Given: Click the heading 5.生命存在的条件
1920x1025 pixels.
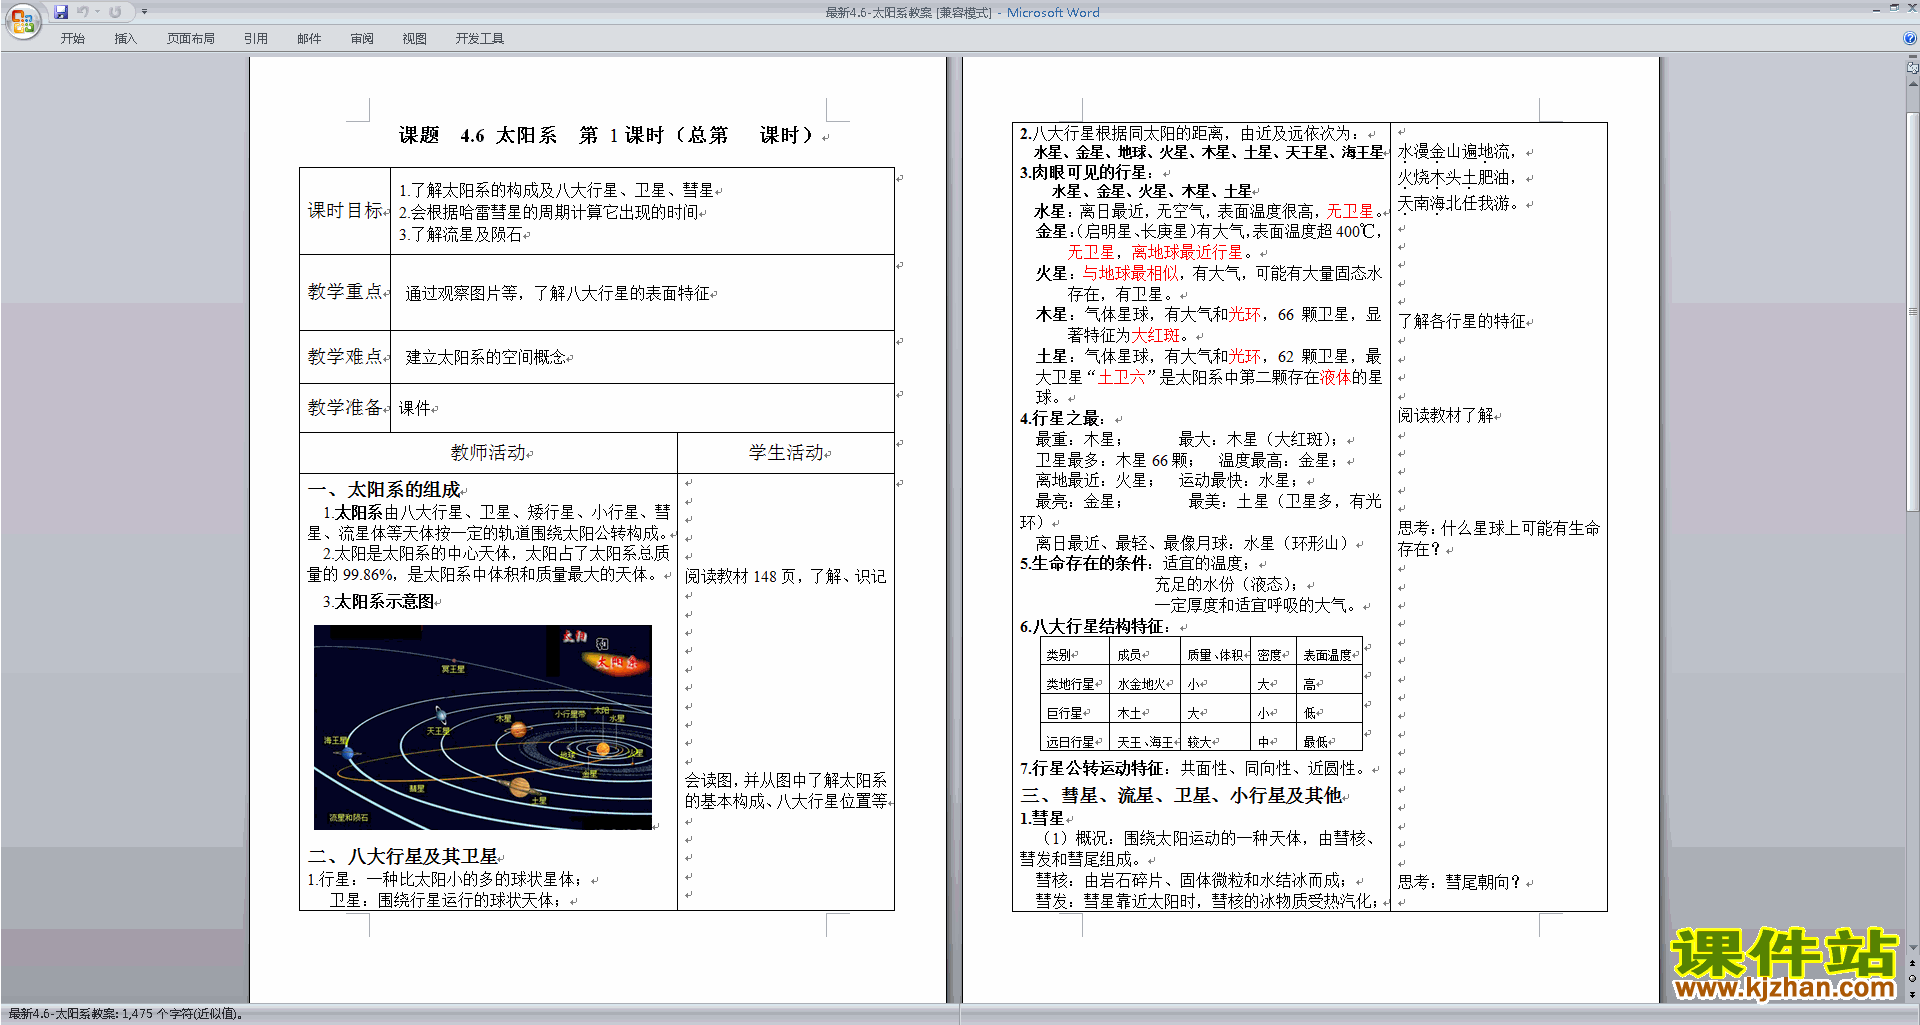Looking at the screenshot, I should pos(1086,563).
